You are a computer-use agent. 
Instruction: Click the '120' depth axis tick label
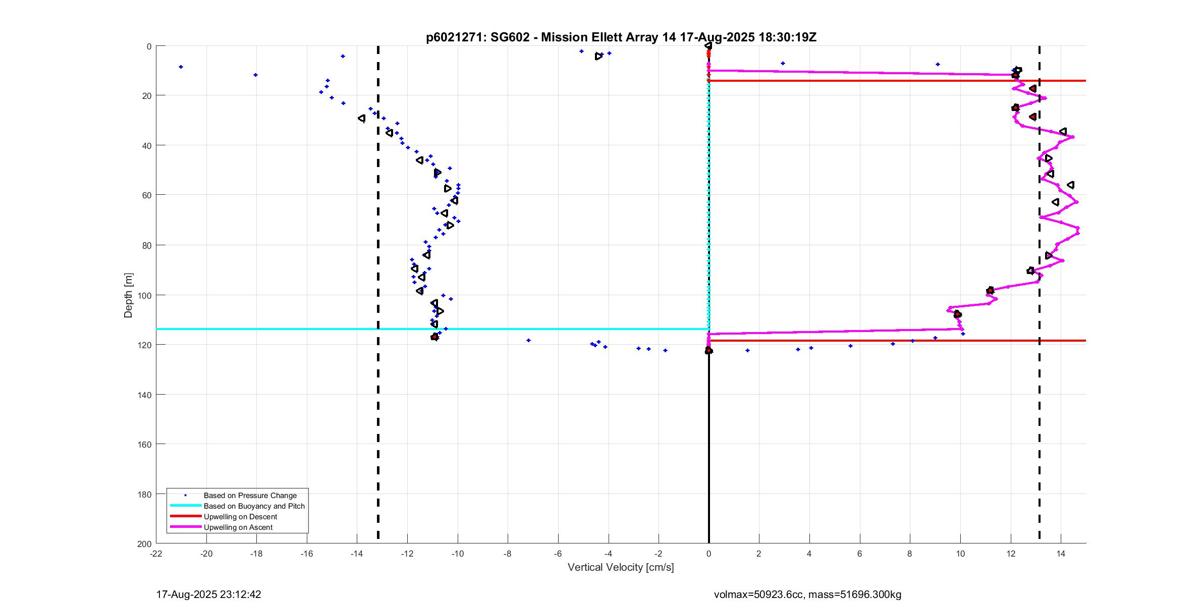(144, 345)
